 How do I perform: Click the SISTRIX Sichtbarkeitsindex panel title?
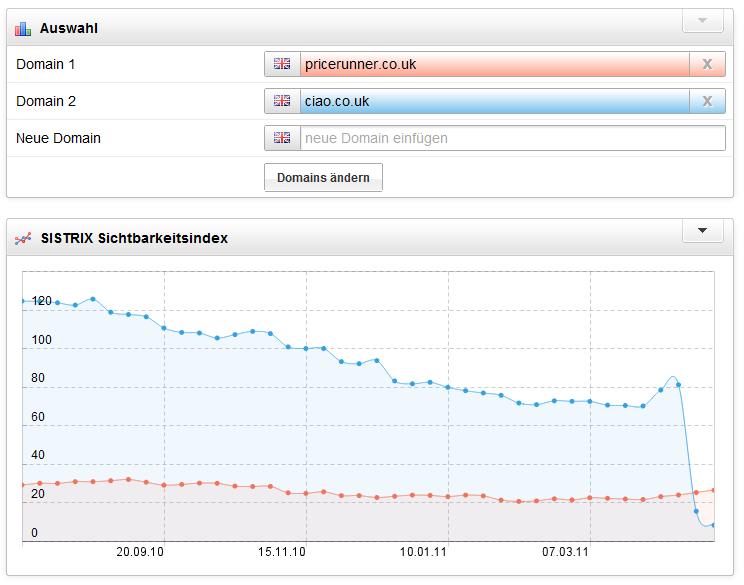pos(134,239)
